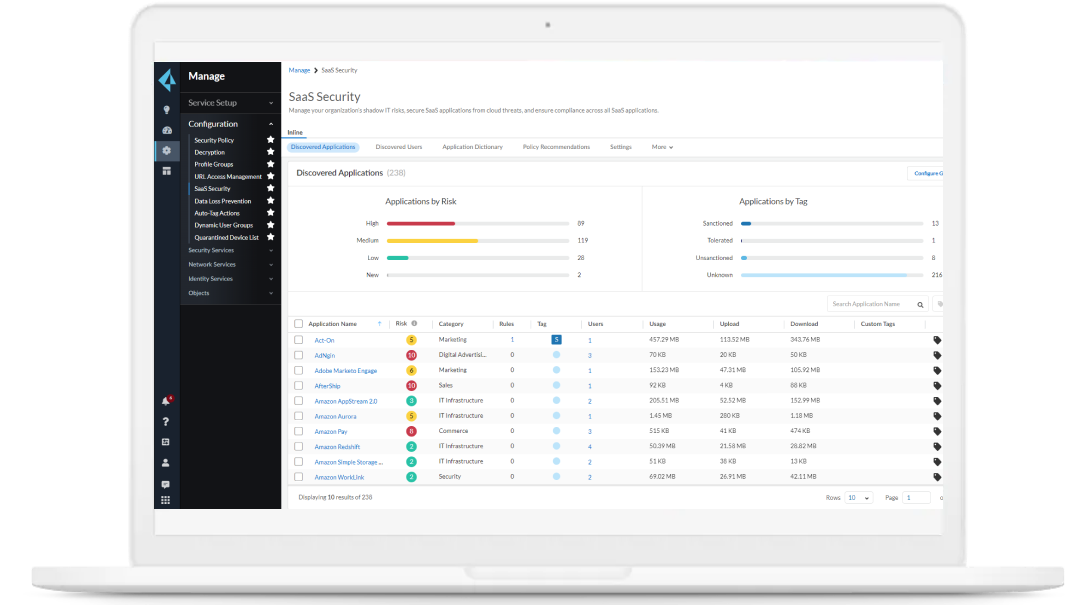Click the search magnifier in Application Name search

919,303
